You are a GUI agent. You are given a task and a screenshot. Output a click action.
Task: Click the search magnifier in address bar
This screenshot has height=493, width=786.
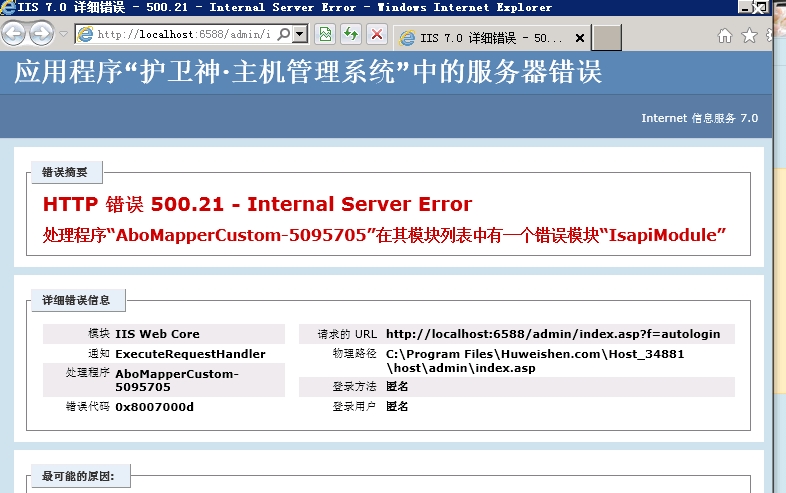(x=284, y=34)
